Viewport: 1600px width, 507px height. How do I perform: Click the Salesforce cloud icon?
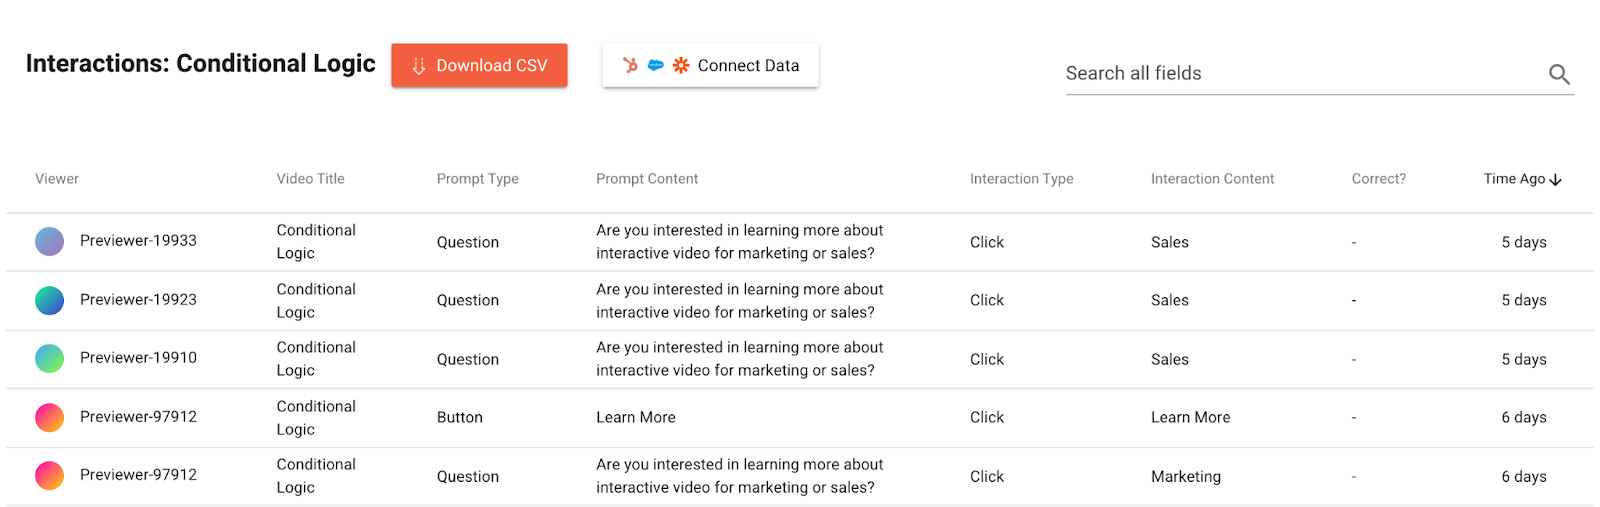656,65
